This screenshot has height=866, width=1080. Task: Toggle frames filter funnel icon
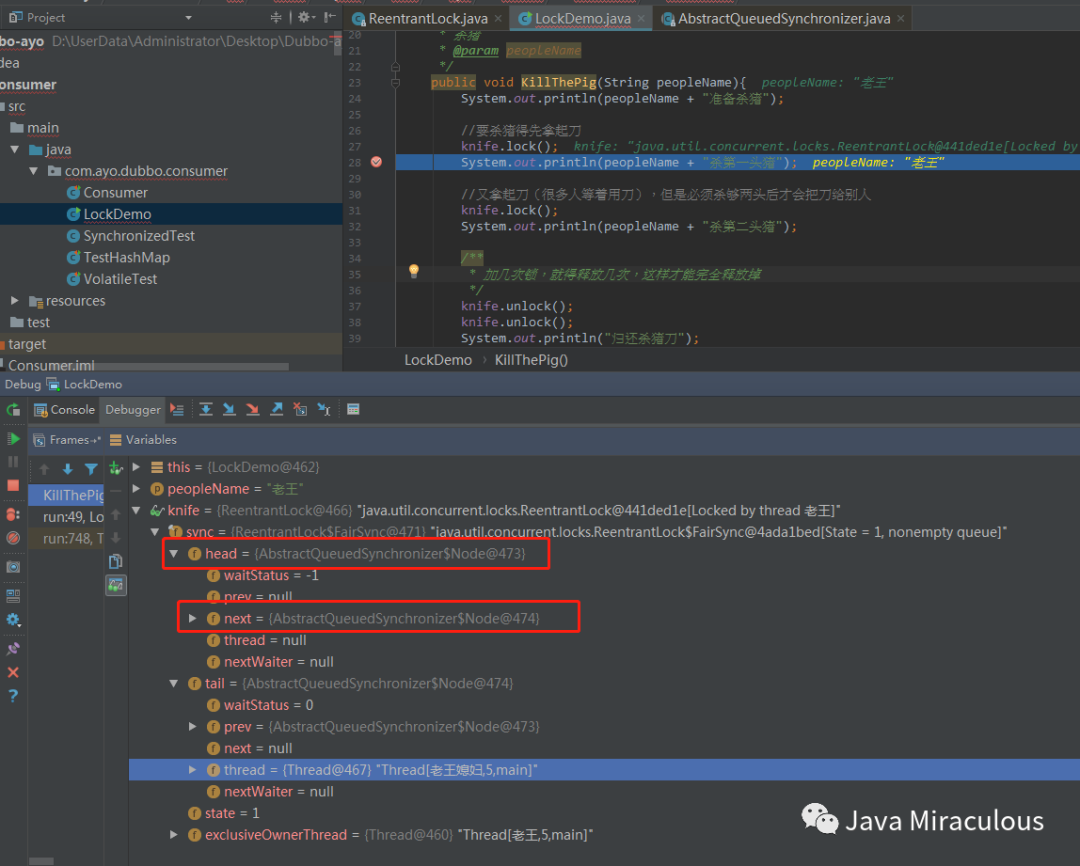pyautogui.click(x=91, y=469)
